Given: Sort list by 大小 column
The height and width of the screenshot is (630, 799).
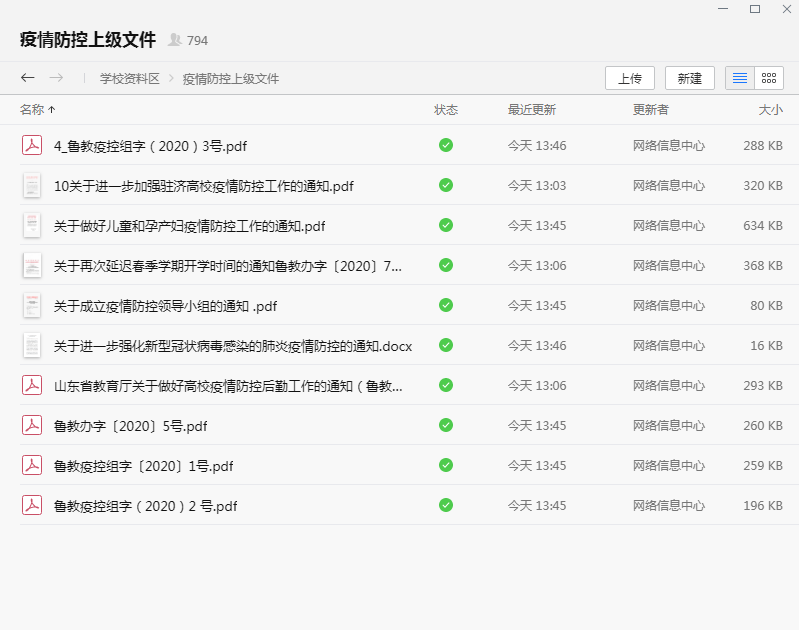Looking at the screenshot, I should [x=770, y=109].
